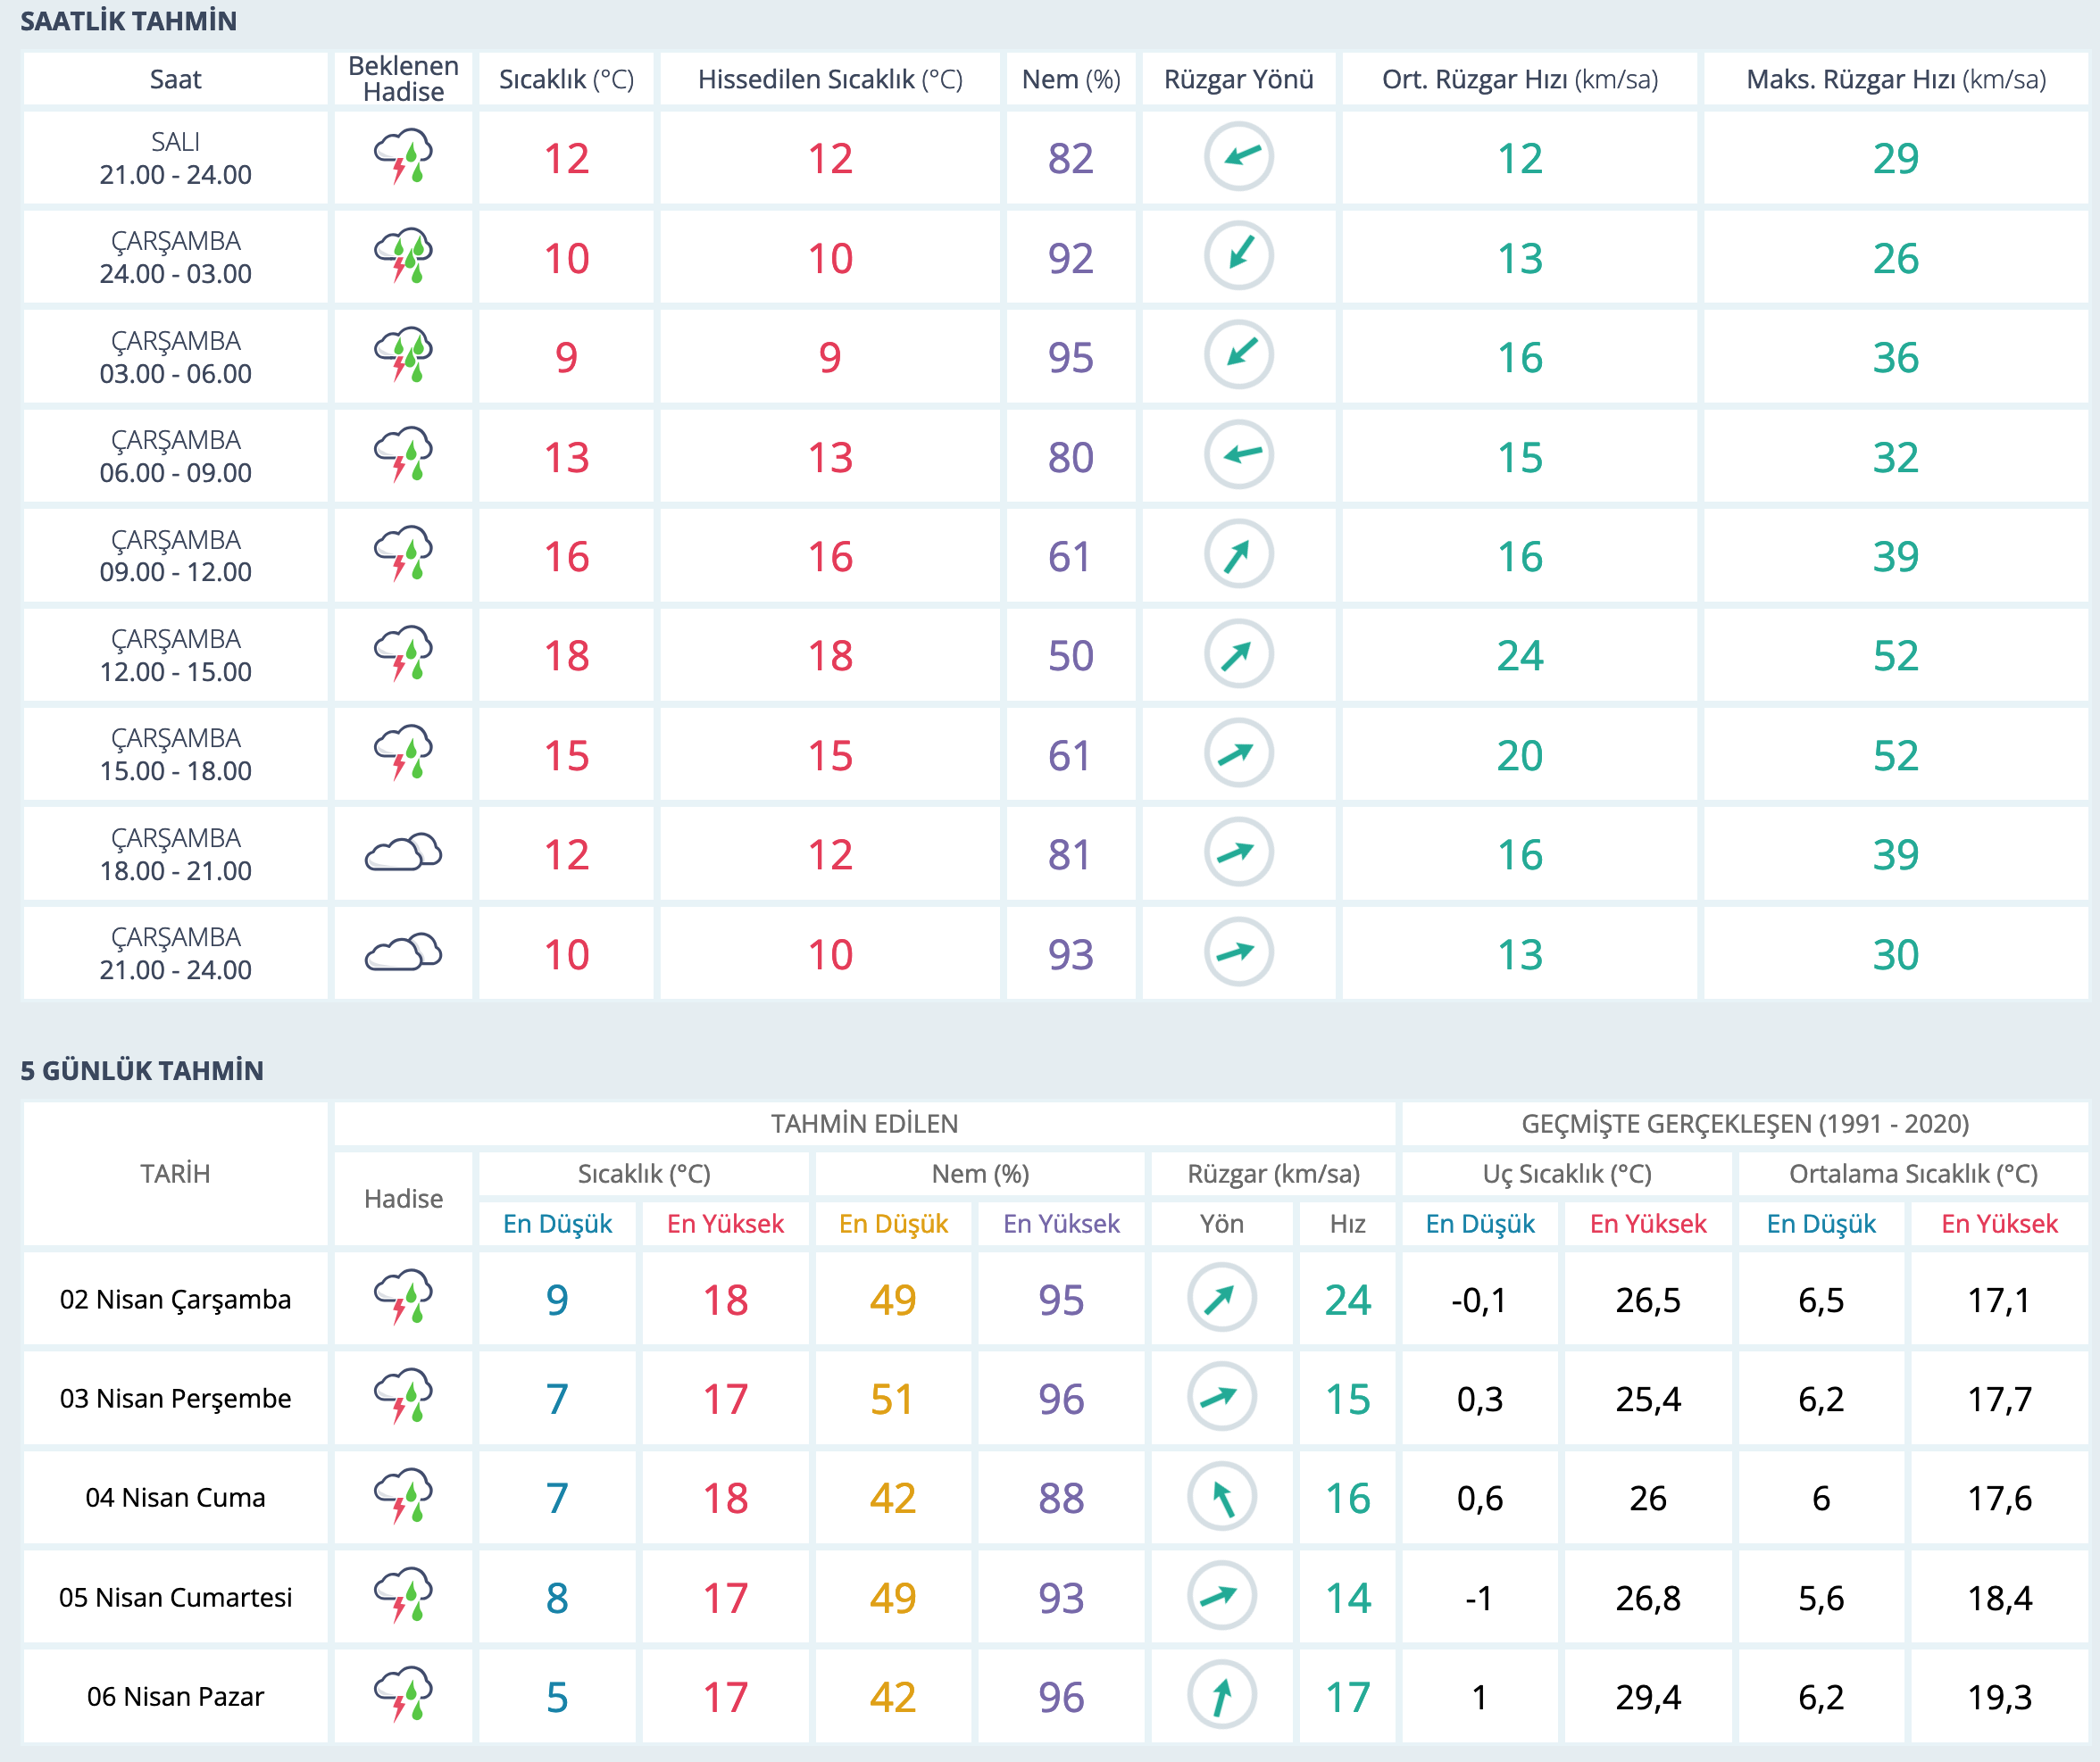
Task: Click the TAHMİN EDİLEN group header
Action: [x=864, y=1123]
